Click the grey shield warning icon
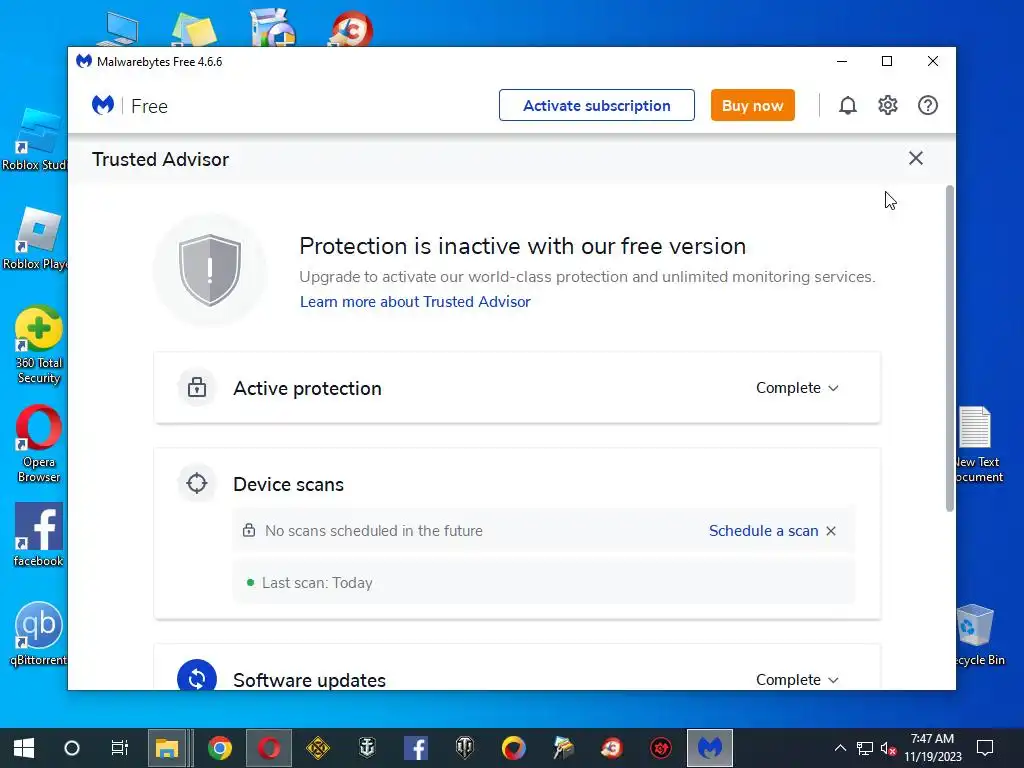 [x=210, y=270]
